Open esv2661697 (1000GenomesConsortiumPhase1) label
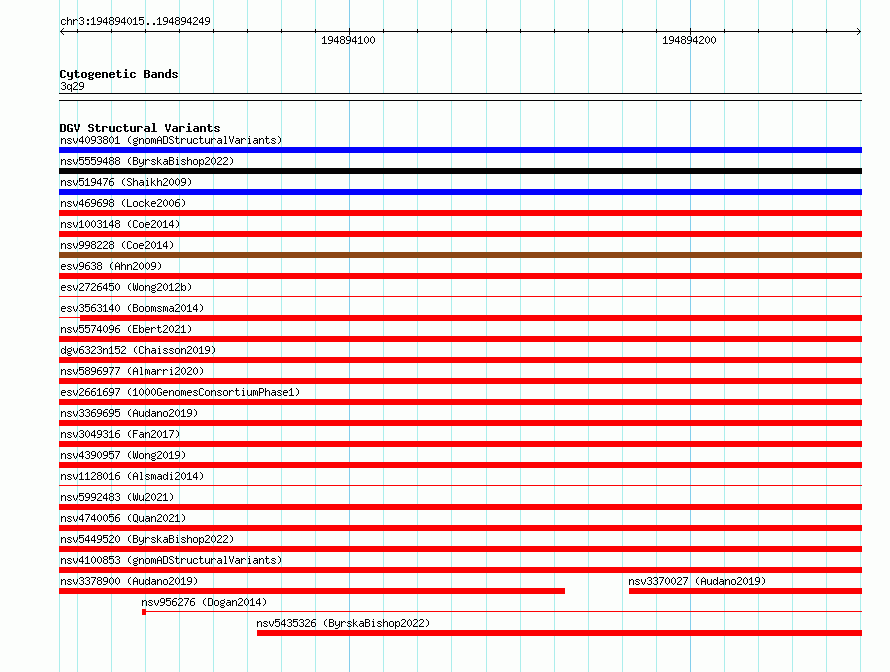 click(180, 392)
